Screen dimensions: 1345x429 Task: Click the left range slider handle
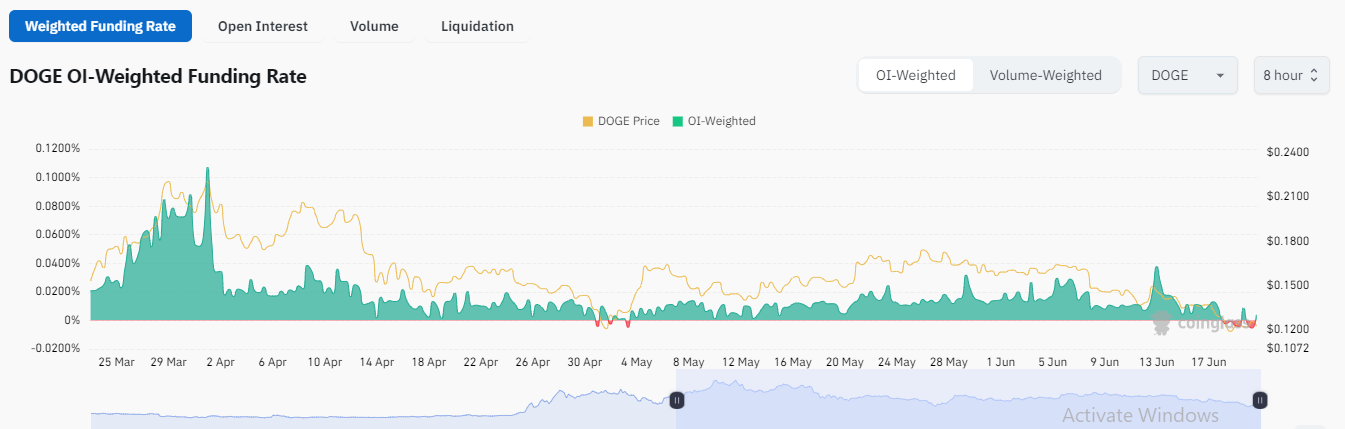pyautogui.click(x=676, y=400)
